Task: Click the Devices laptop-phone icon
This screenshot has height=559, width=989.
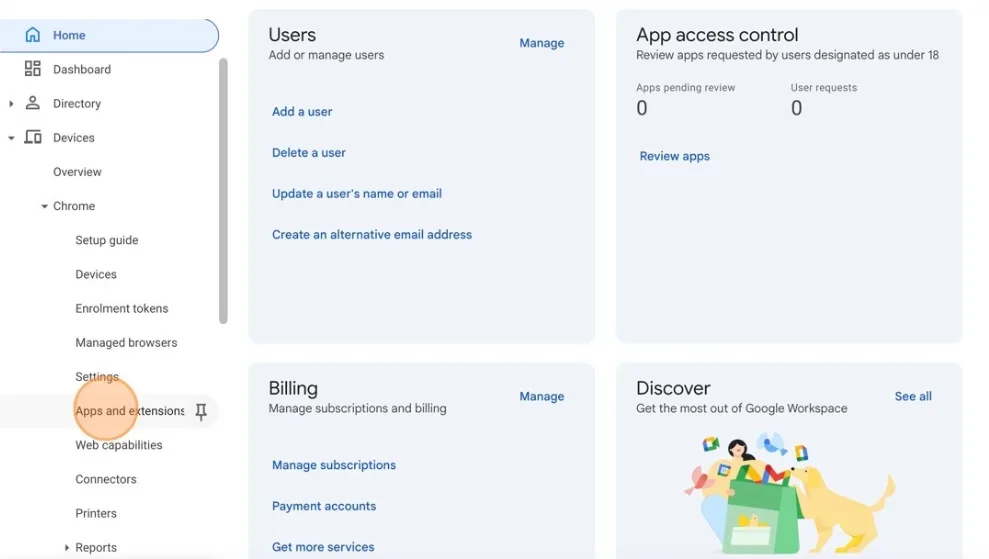Action: [x=33, y=137]
